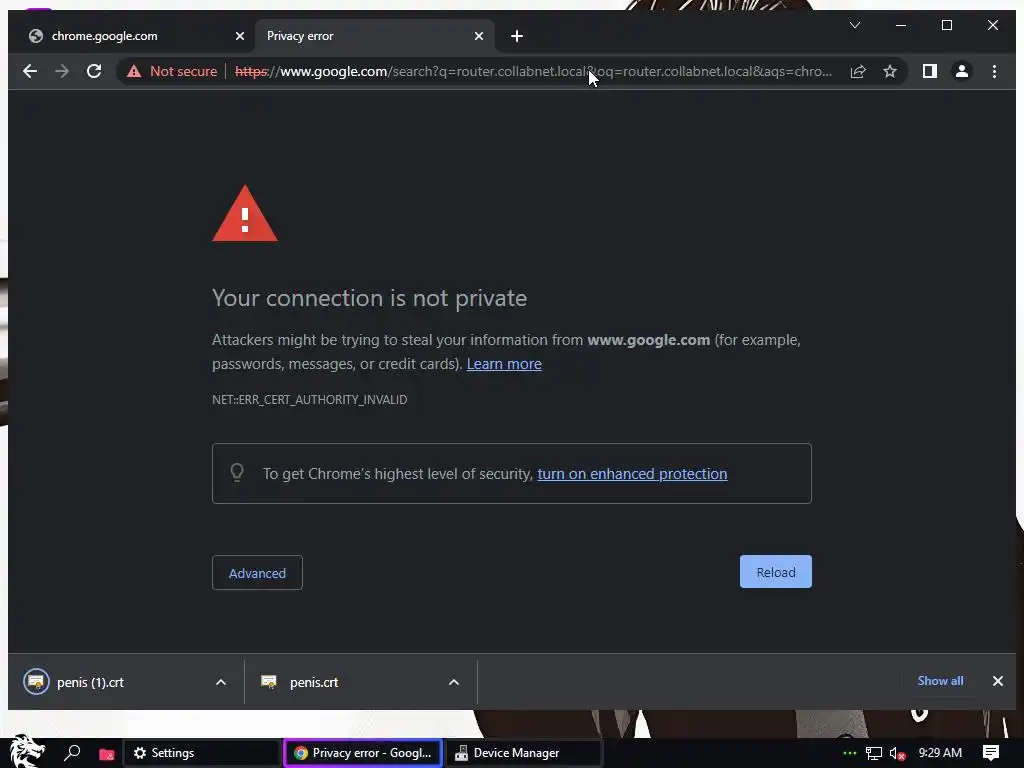This screenshot has height=768, width=1024.
Task: Follow the turn on enhanced protection link
Action: click(x=632, y=473)
